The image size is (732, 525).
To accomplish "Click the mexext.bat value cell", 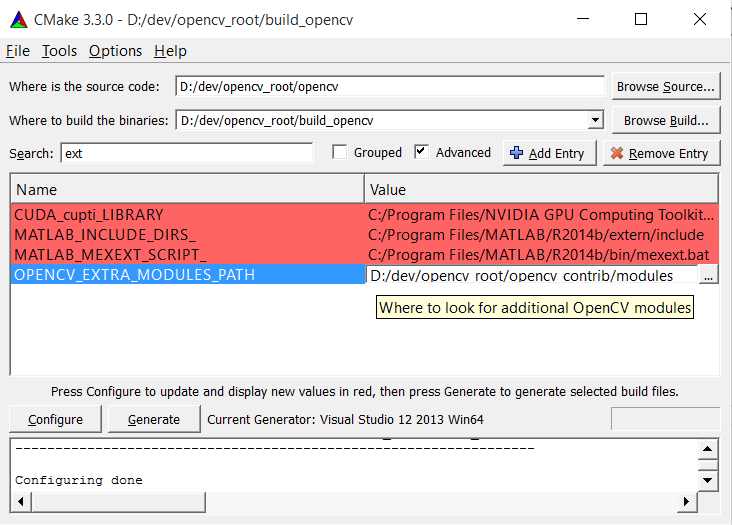I will 542,255.
